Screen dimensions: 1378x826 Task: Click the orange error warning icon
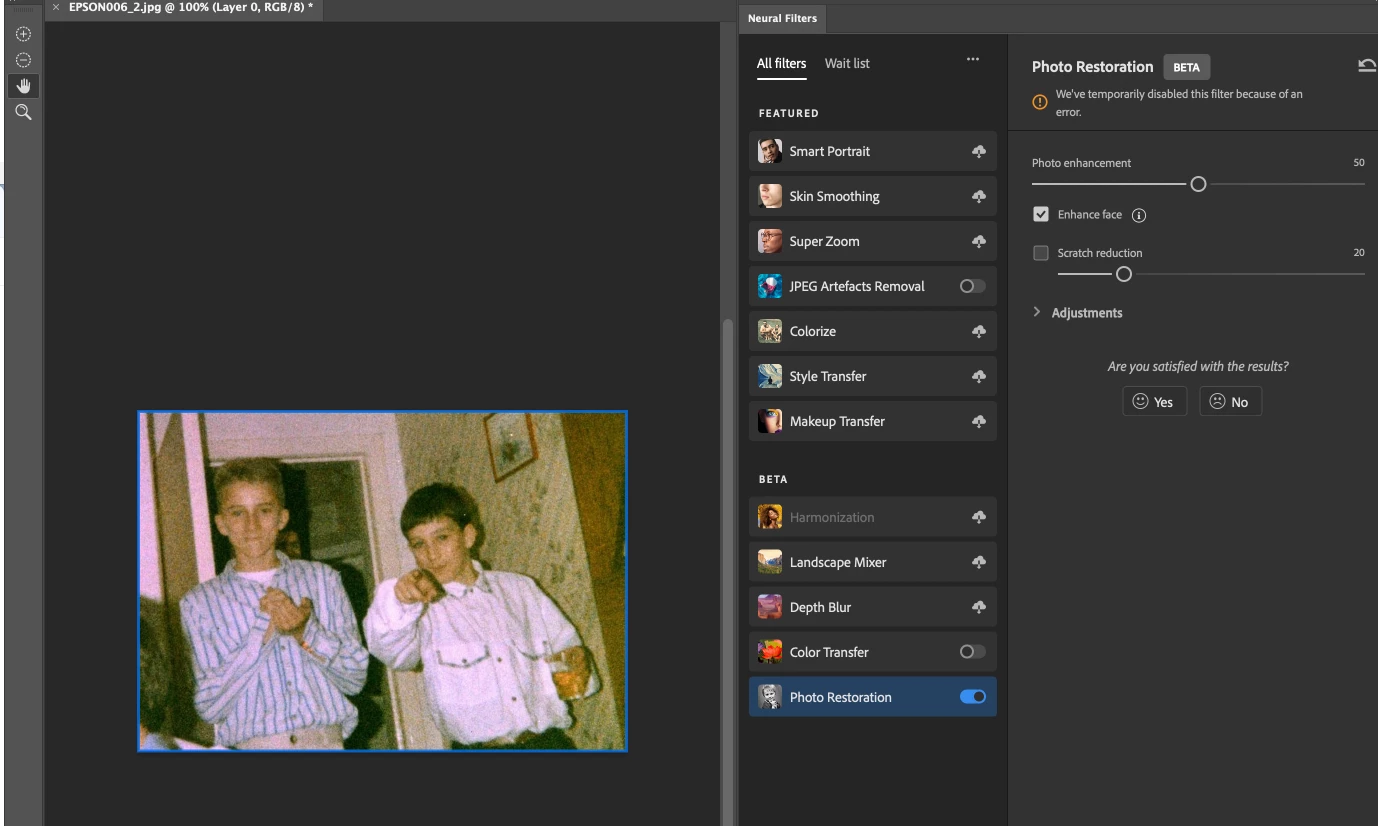click(1040, 102)
